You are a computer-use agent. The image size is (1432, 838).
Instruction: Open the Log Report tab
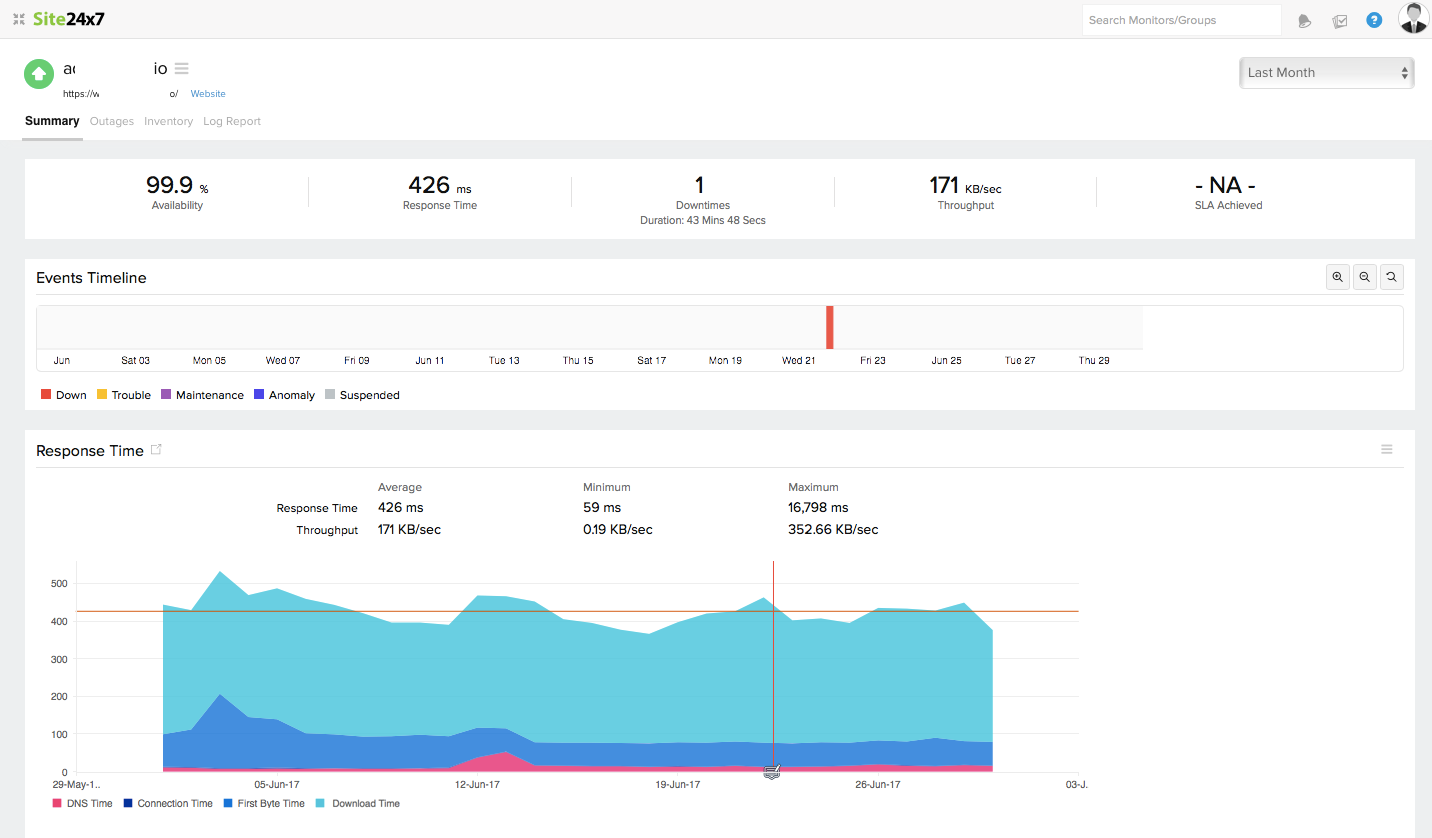pos(231,121)
